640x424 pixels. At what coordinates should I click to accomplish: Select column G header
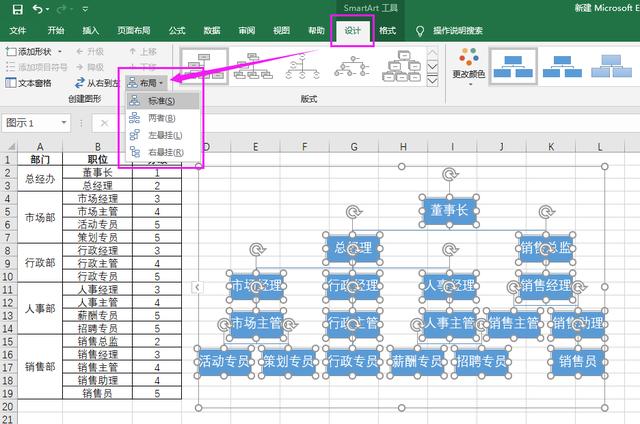click(353, 147)
